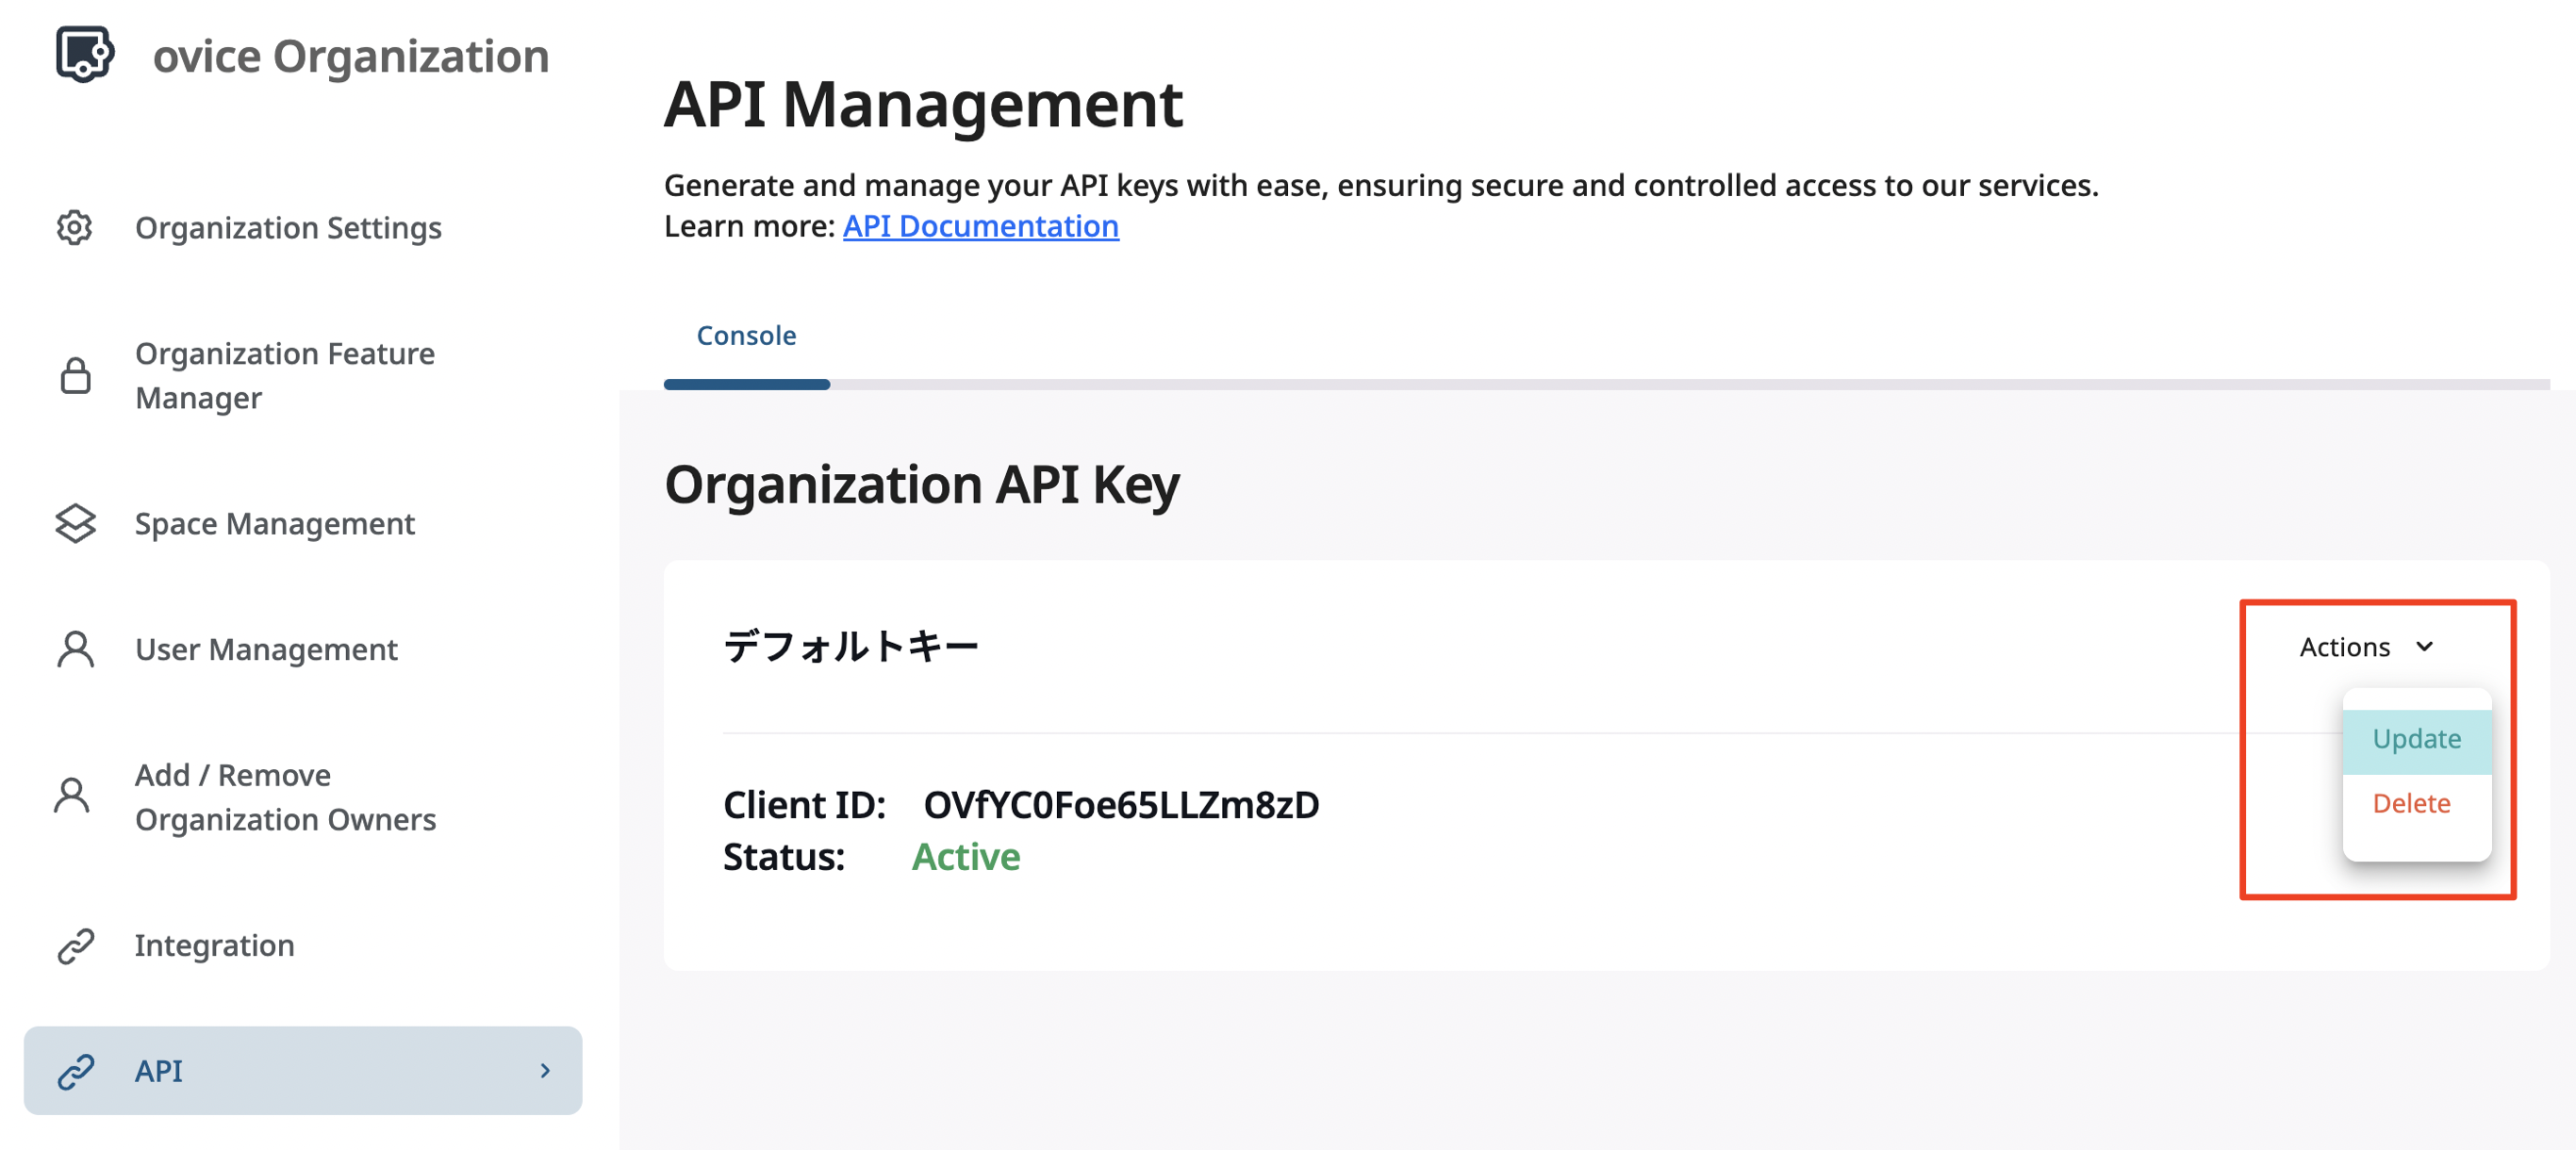Screen dimensions: 2576x1150
Task: Choose Delete from the Actions menu
Action: 2411,803
